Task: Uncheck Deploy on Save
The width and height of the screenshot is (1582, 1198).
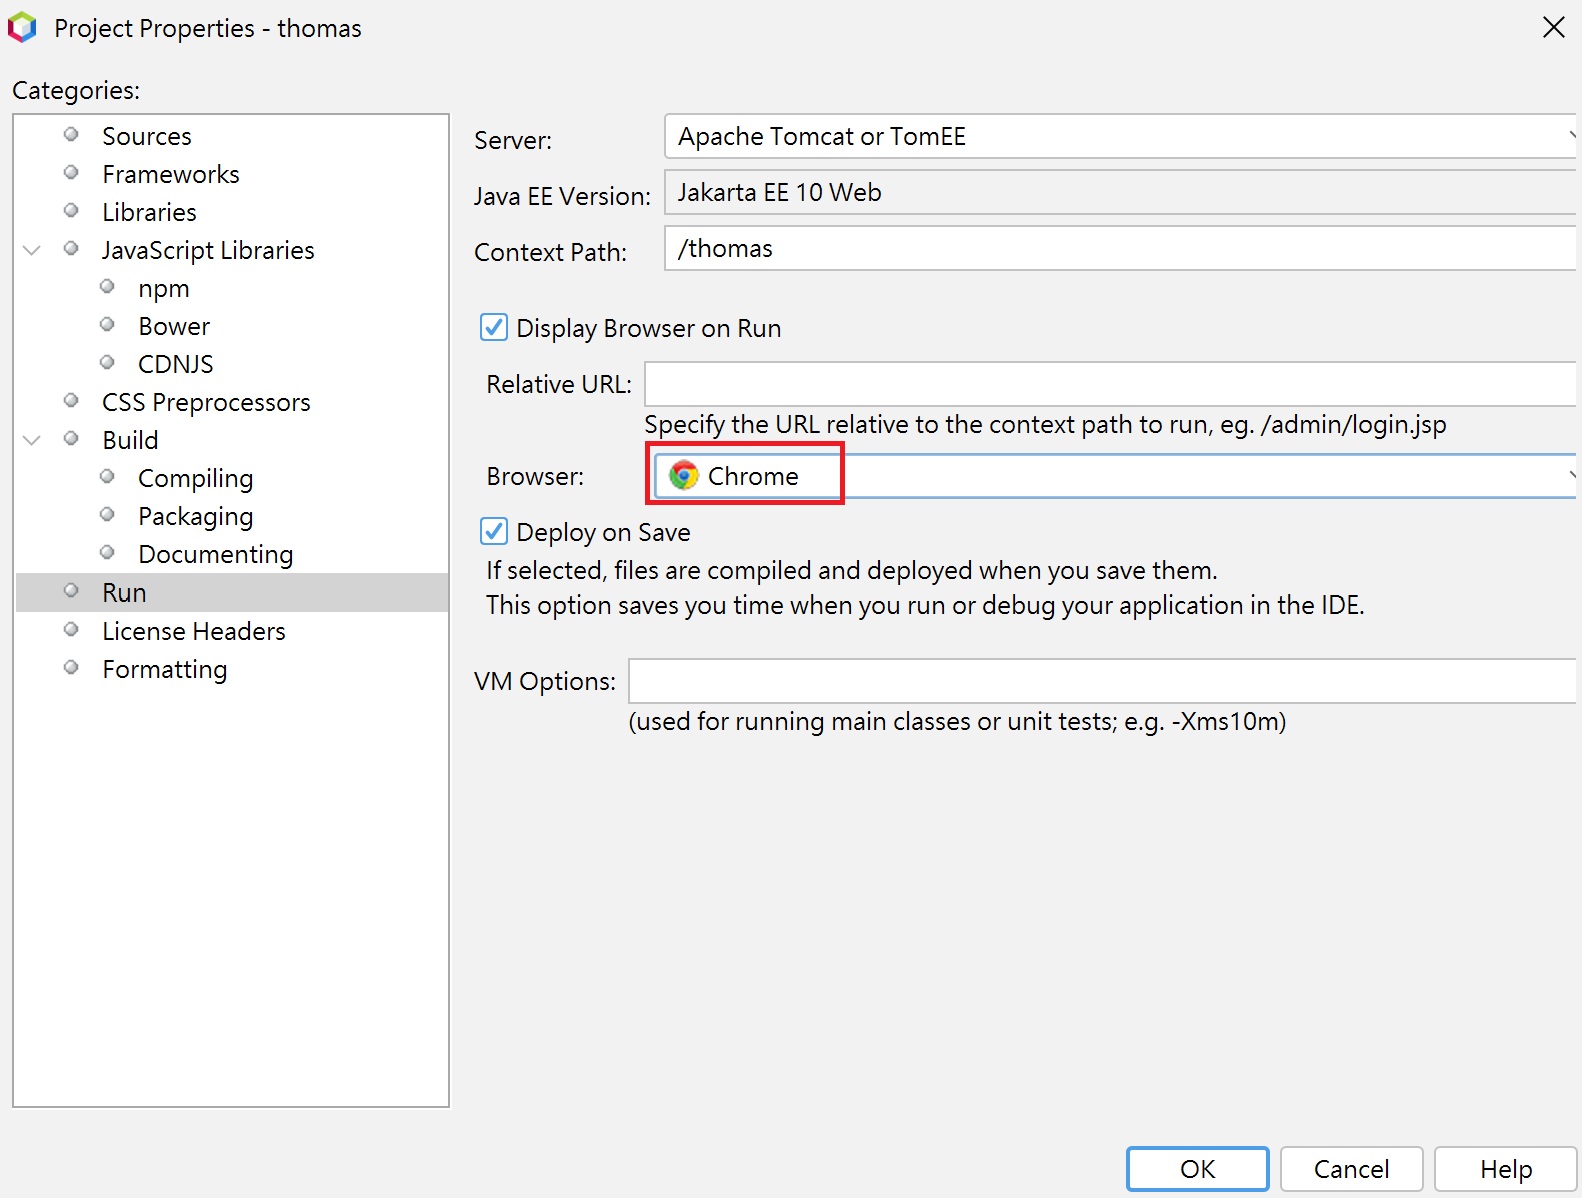Action: tap(494, 531)
